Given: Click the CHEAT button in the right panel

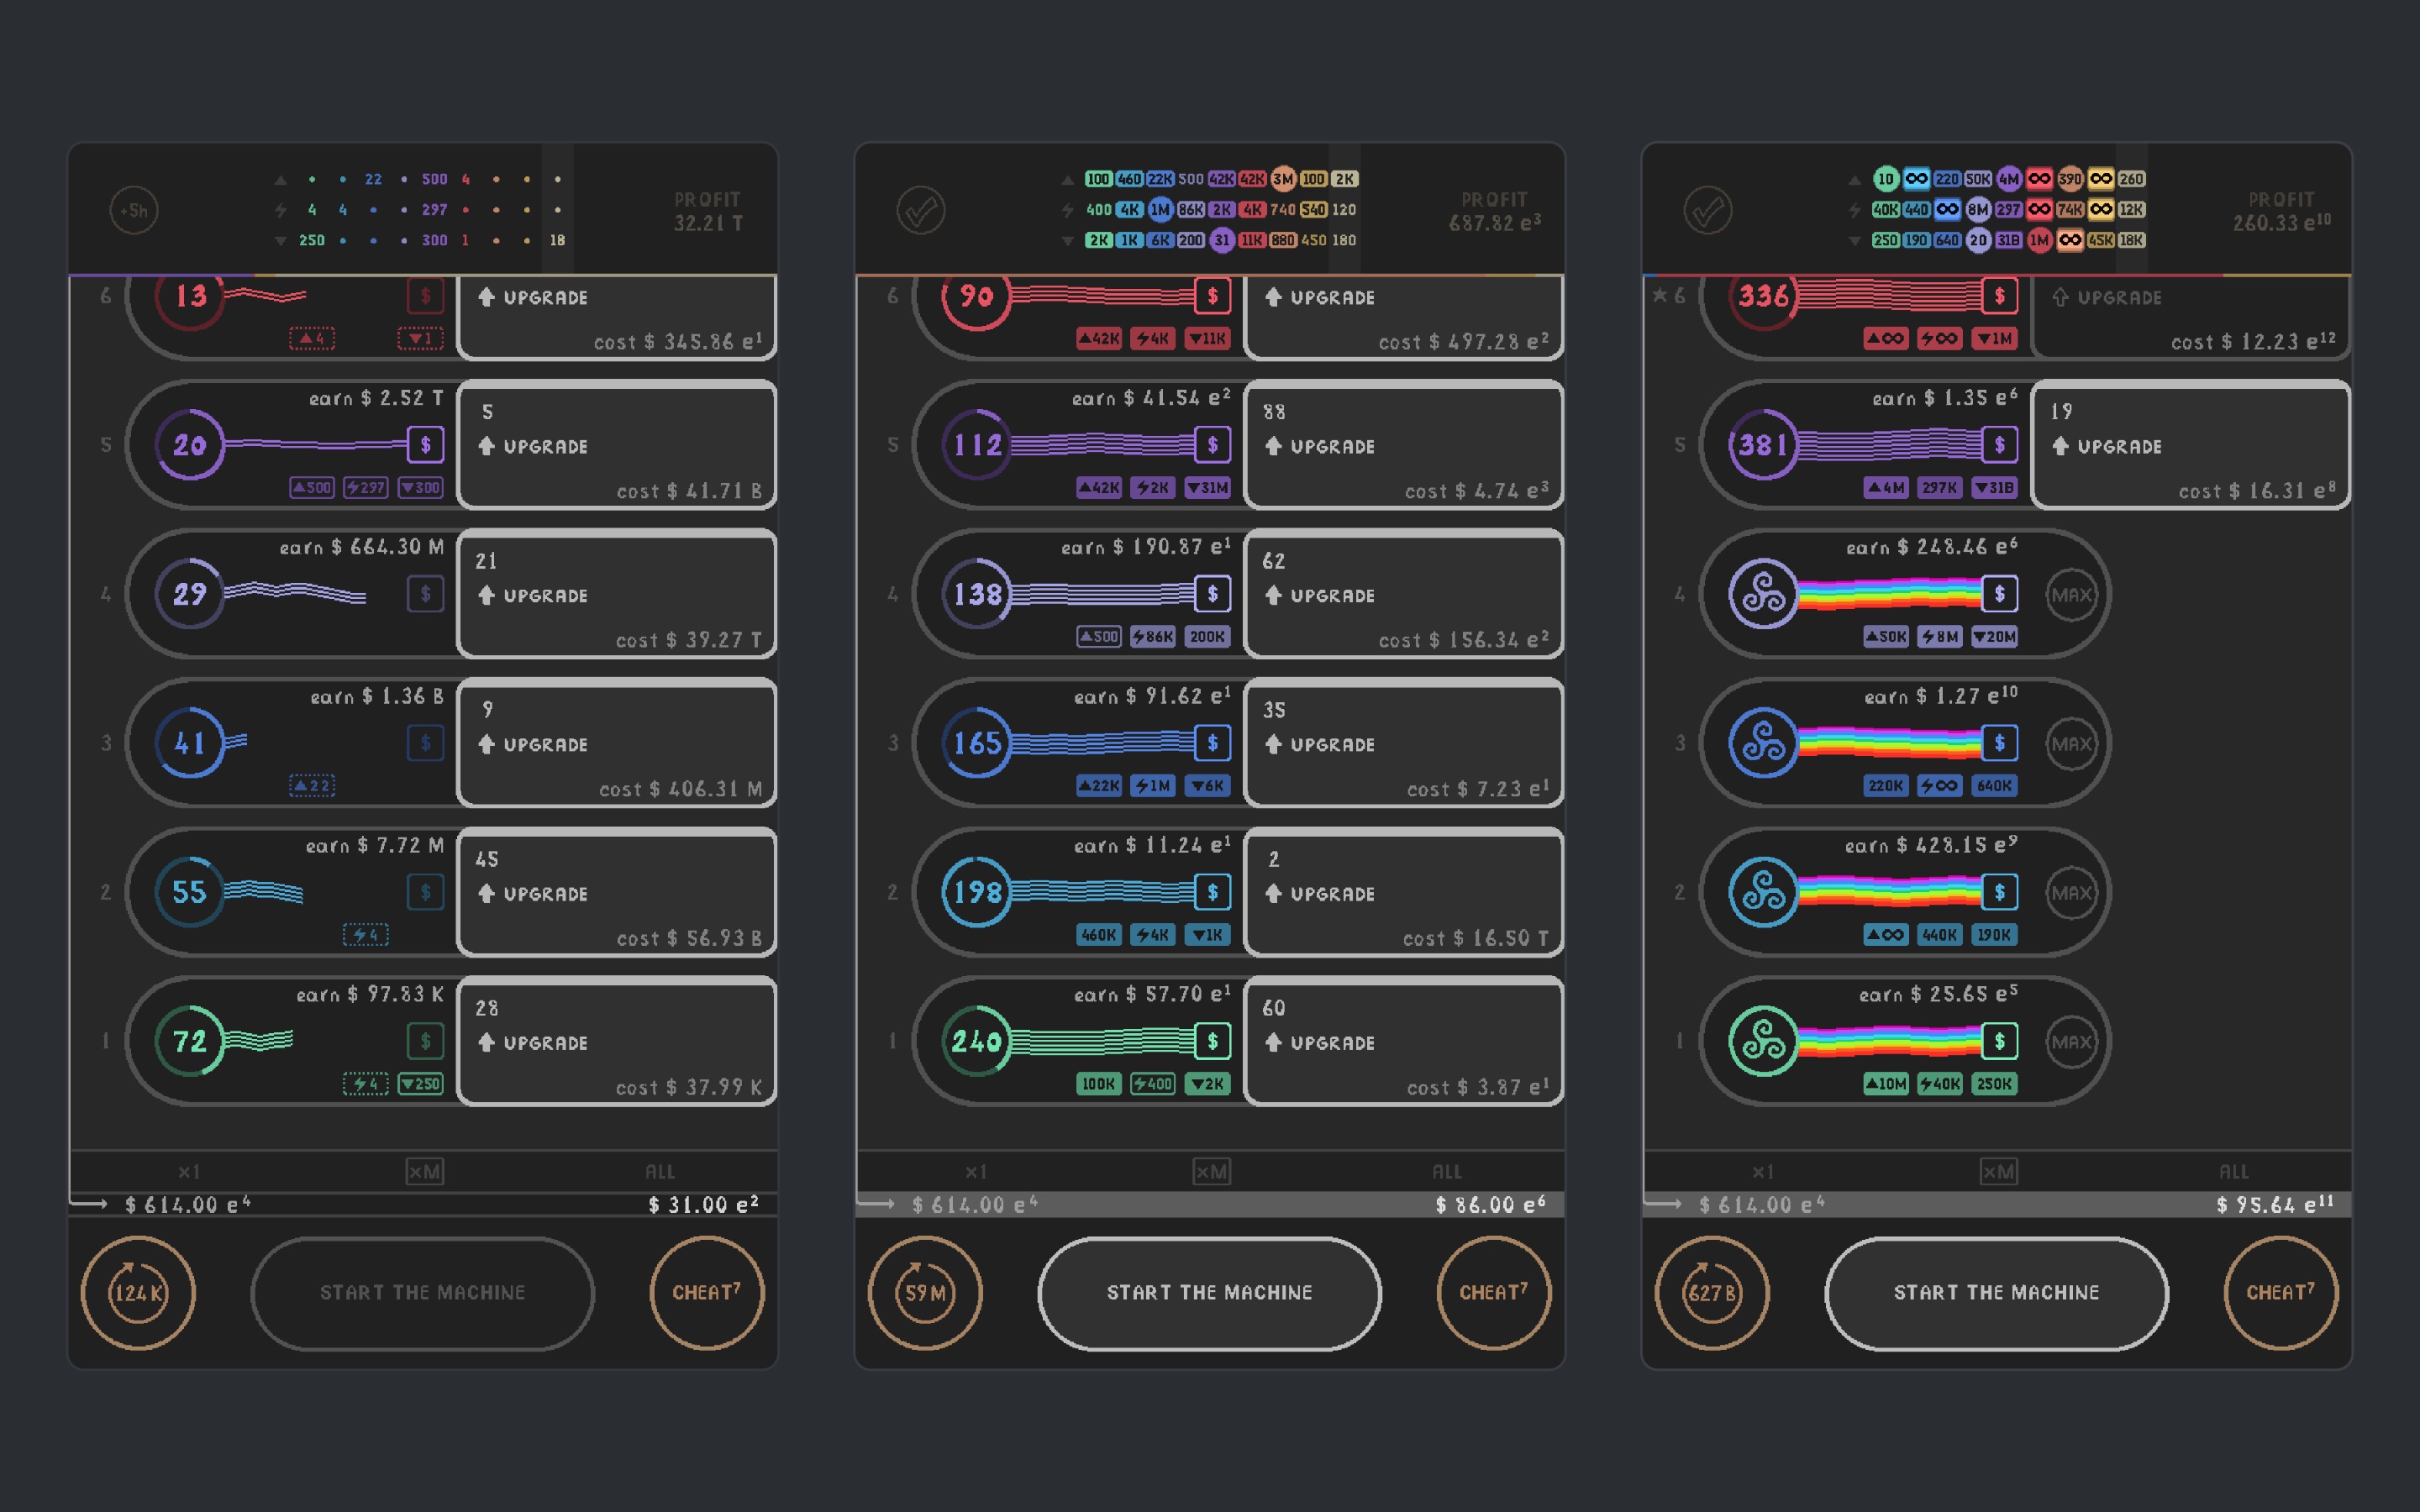Looking at the screenshot, I should pyautogui.click(x=2281, y=1293).
